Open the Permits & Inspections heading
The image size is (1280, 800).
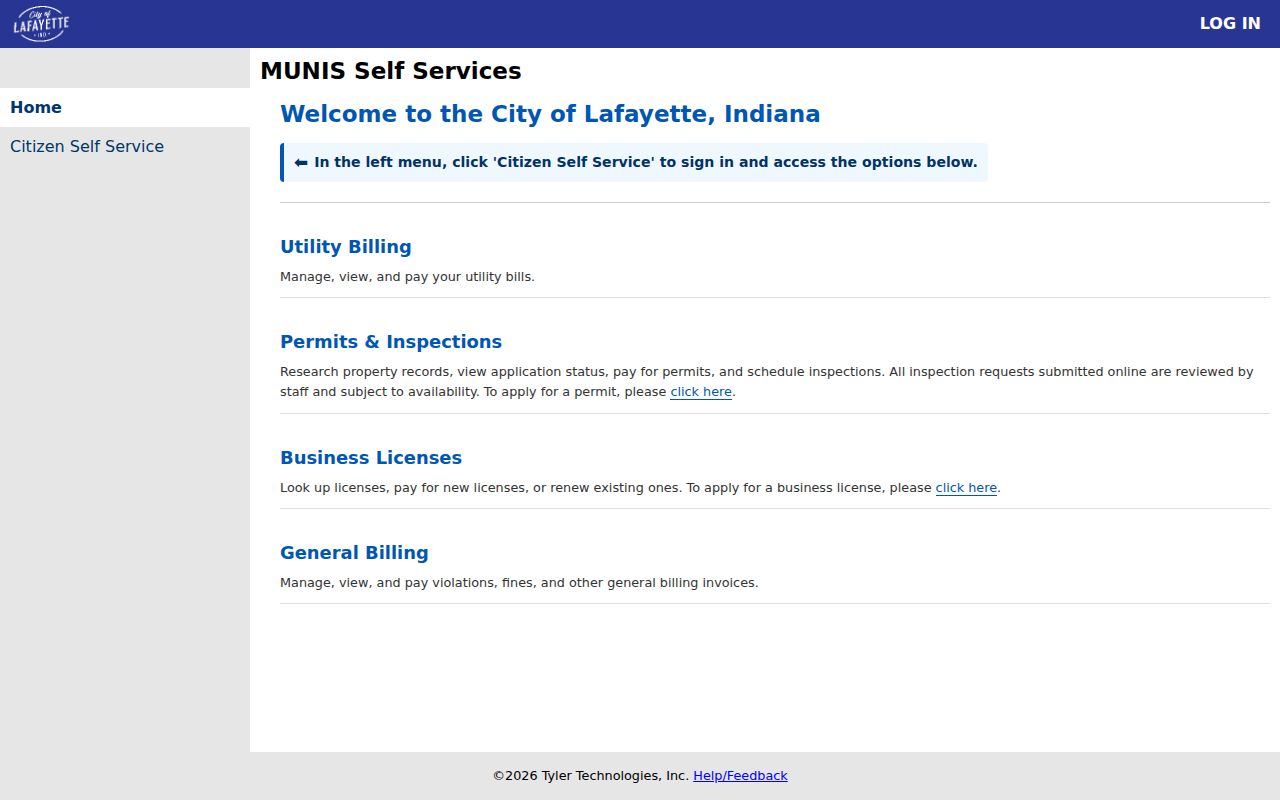pyautogui.click(x=391, y=342)
